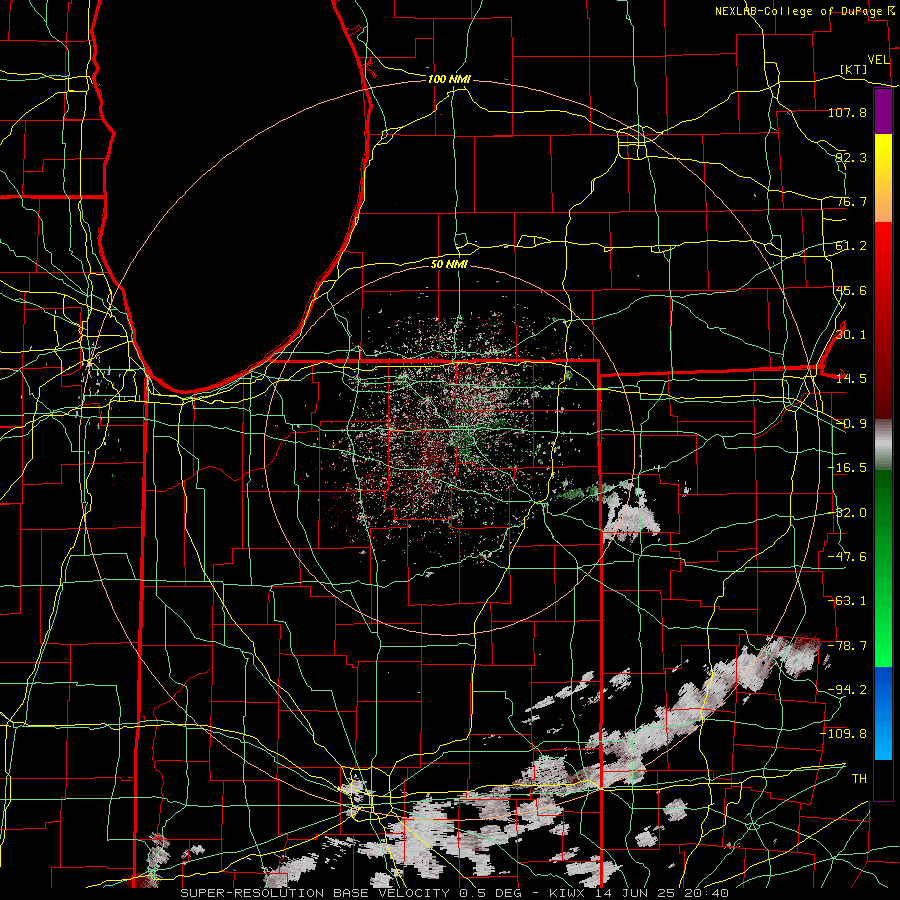Click the 30.1 velocity scale value
The height and width of the screenshot is (900, 900).
pos(851,335)
